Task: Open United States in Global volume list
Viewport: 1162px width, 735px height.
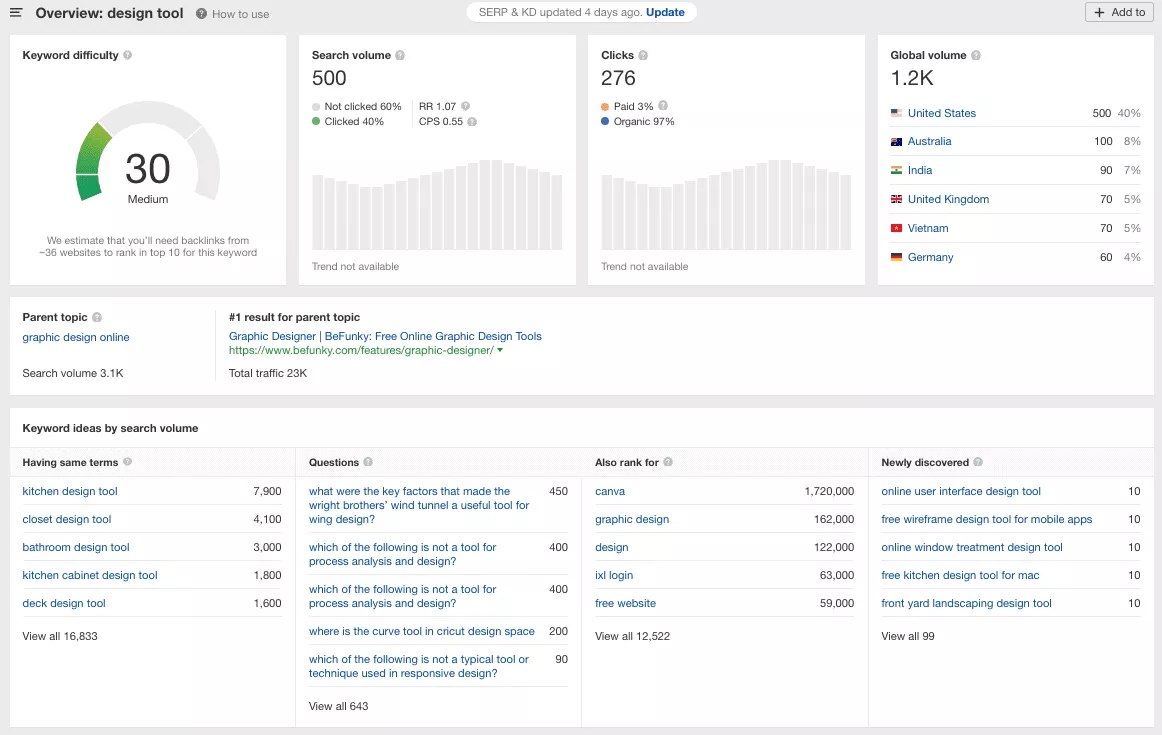Action: click(x=941, y=114)
